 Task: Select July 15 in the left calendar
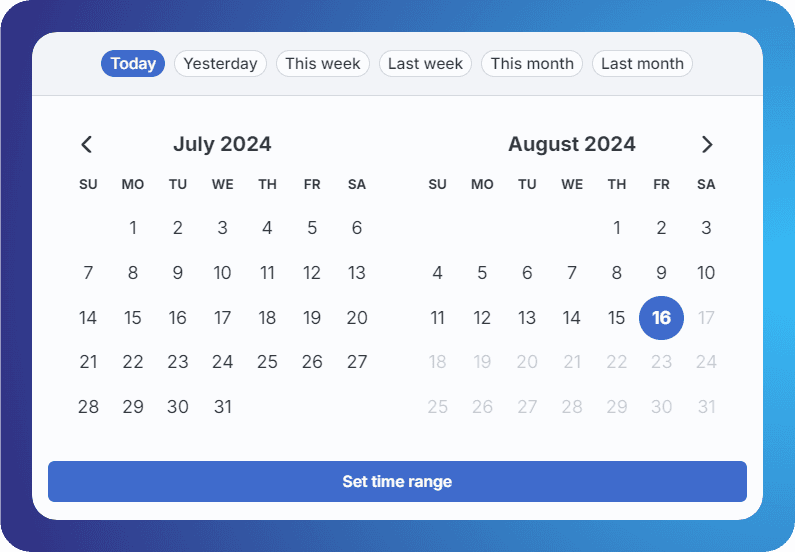click(x=133, y=318)
